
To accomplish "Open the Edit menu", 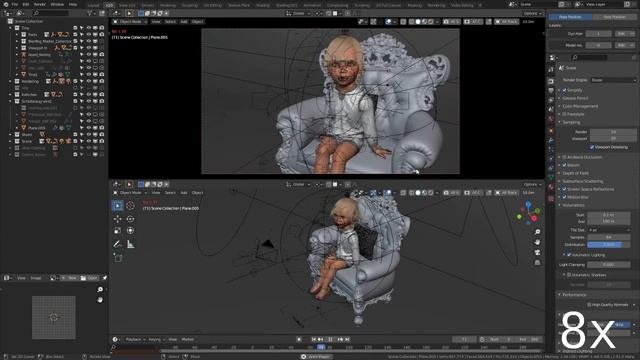I will point(26,4).
